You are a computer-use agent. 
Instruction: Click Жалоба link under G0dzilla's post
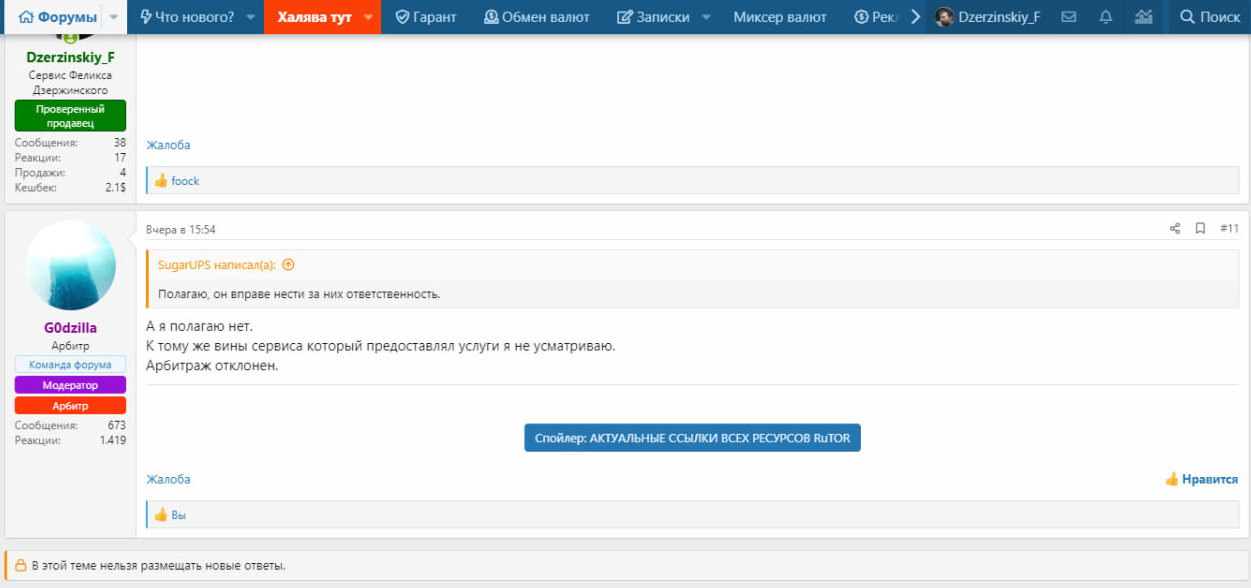point(168,479)
